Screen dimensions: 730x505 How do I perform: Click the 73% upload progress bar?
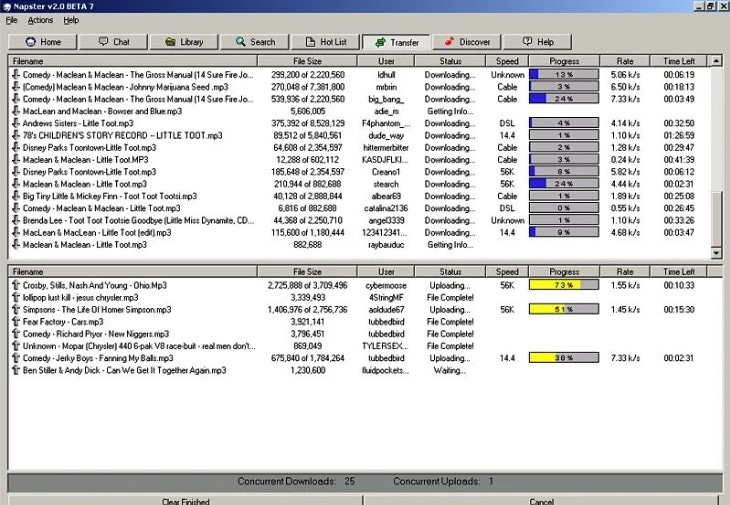[x=564, y=285]
